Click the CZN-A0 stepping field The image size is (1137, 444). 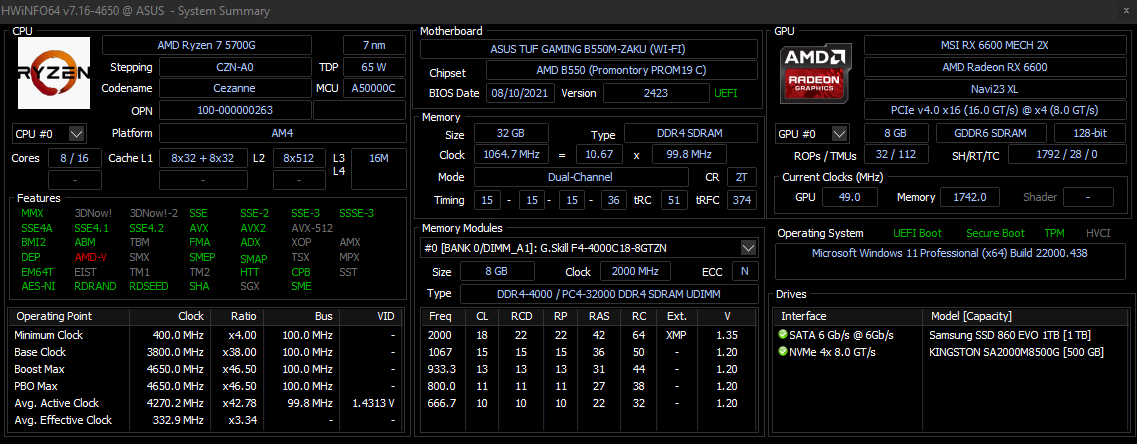(236, 67)
